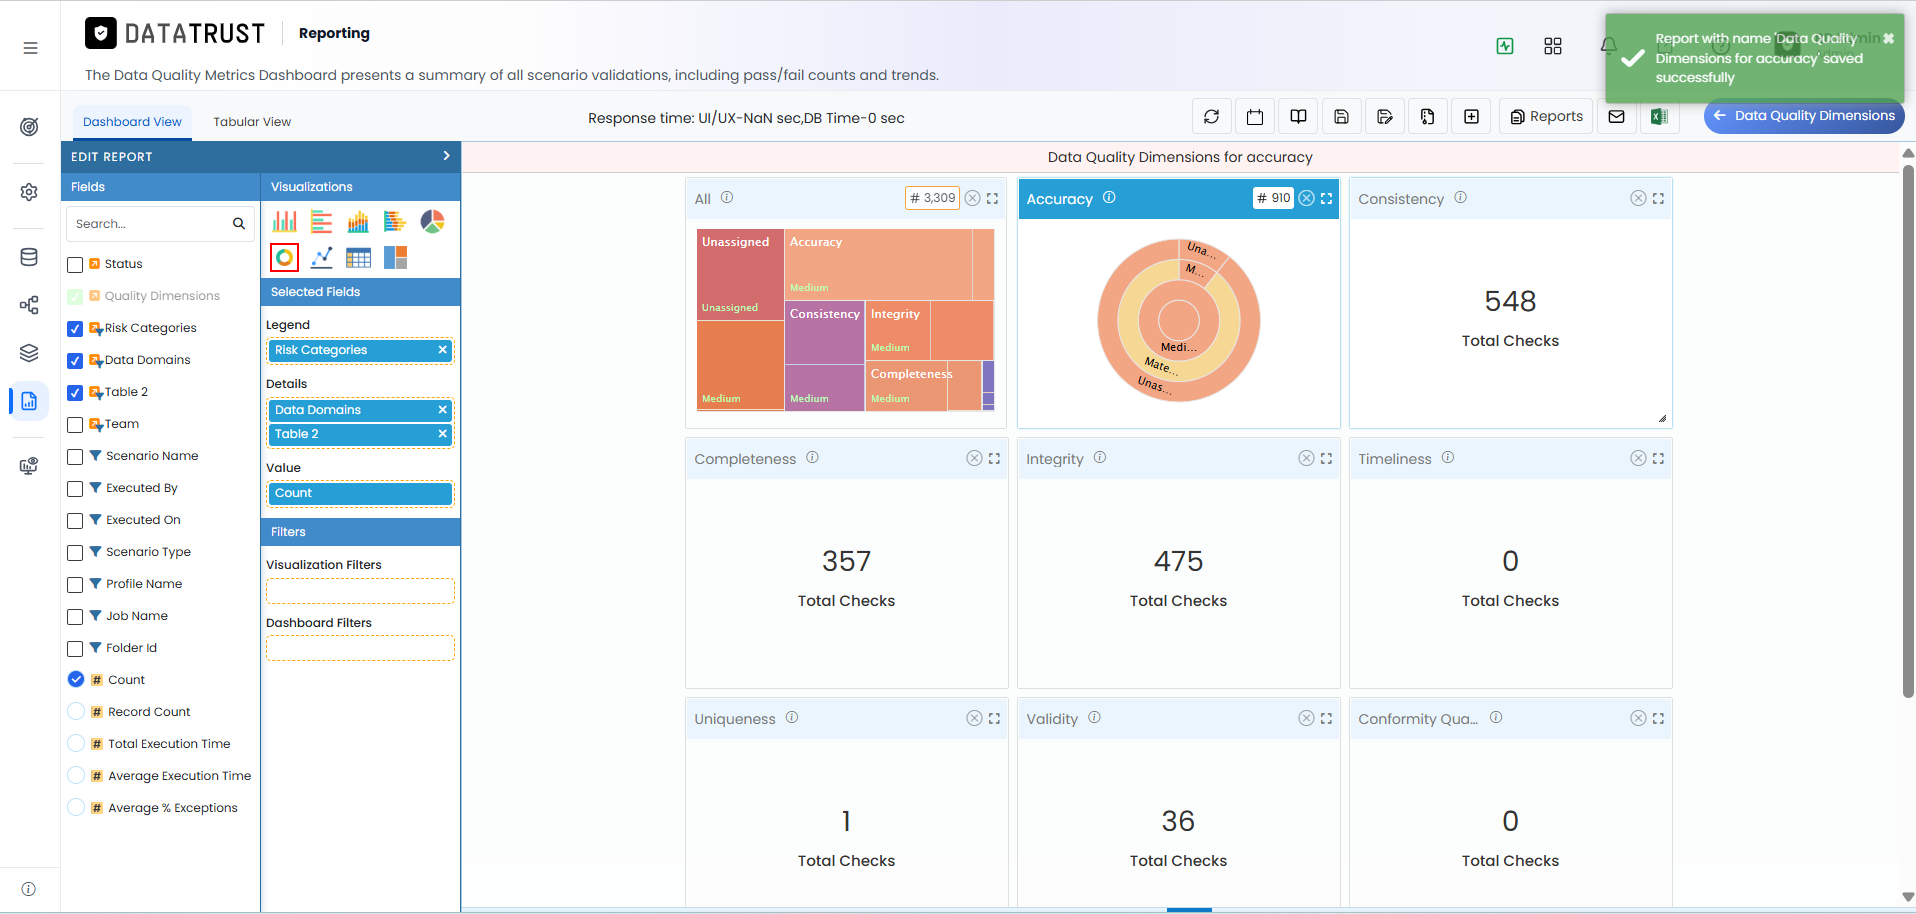The image size is (1916, 914).
Task: Go back to Data Quality Dimensions
Action: click(x=1804, y=116)
